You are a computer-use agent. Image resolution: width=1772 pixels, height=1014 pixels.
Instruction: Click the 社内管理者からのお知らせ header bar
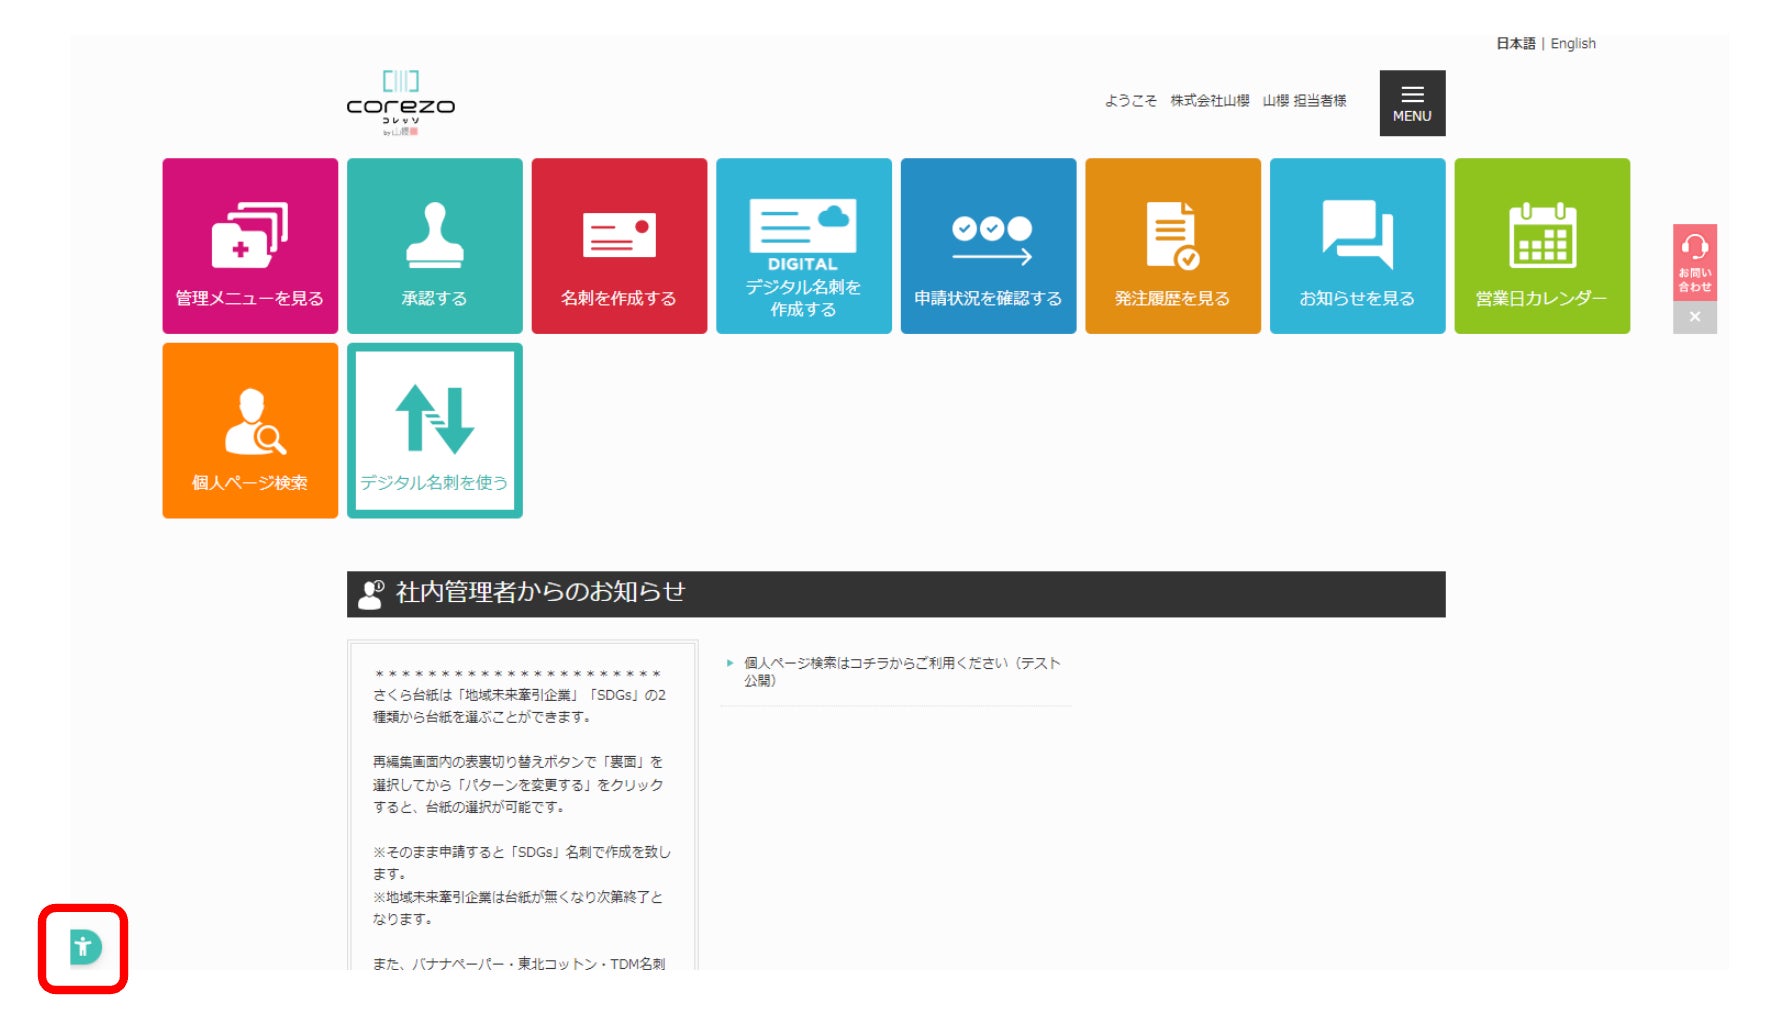(896, 594)
